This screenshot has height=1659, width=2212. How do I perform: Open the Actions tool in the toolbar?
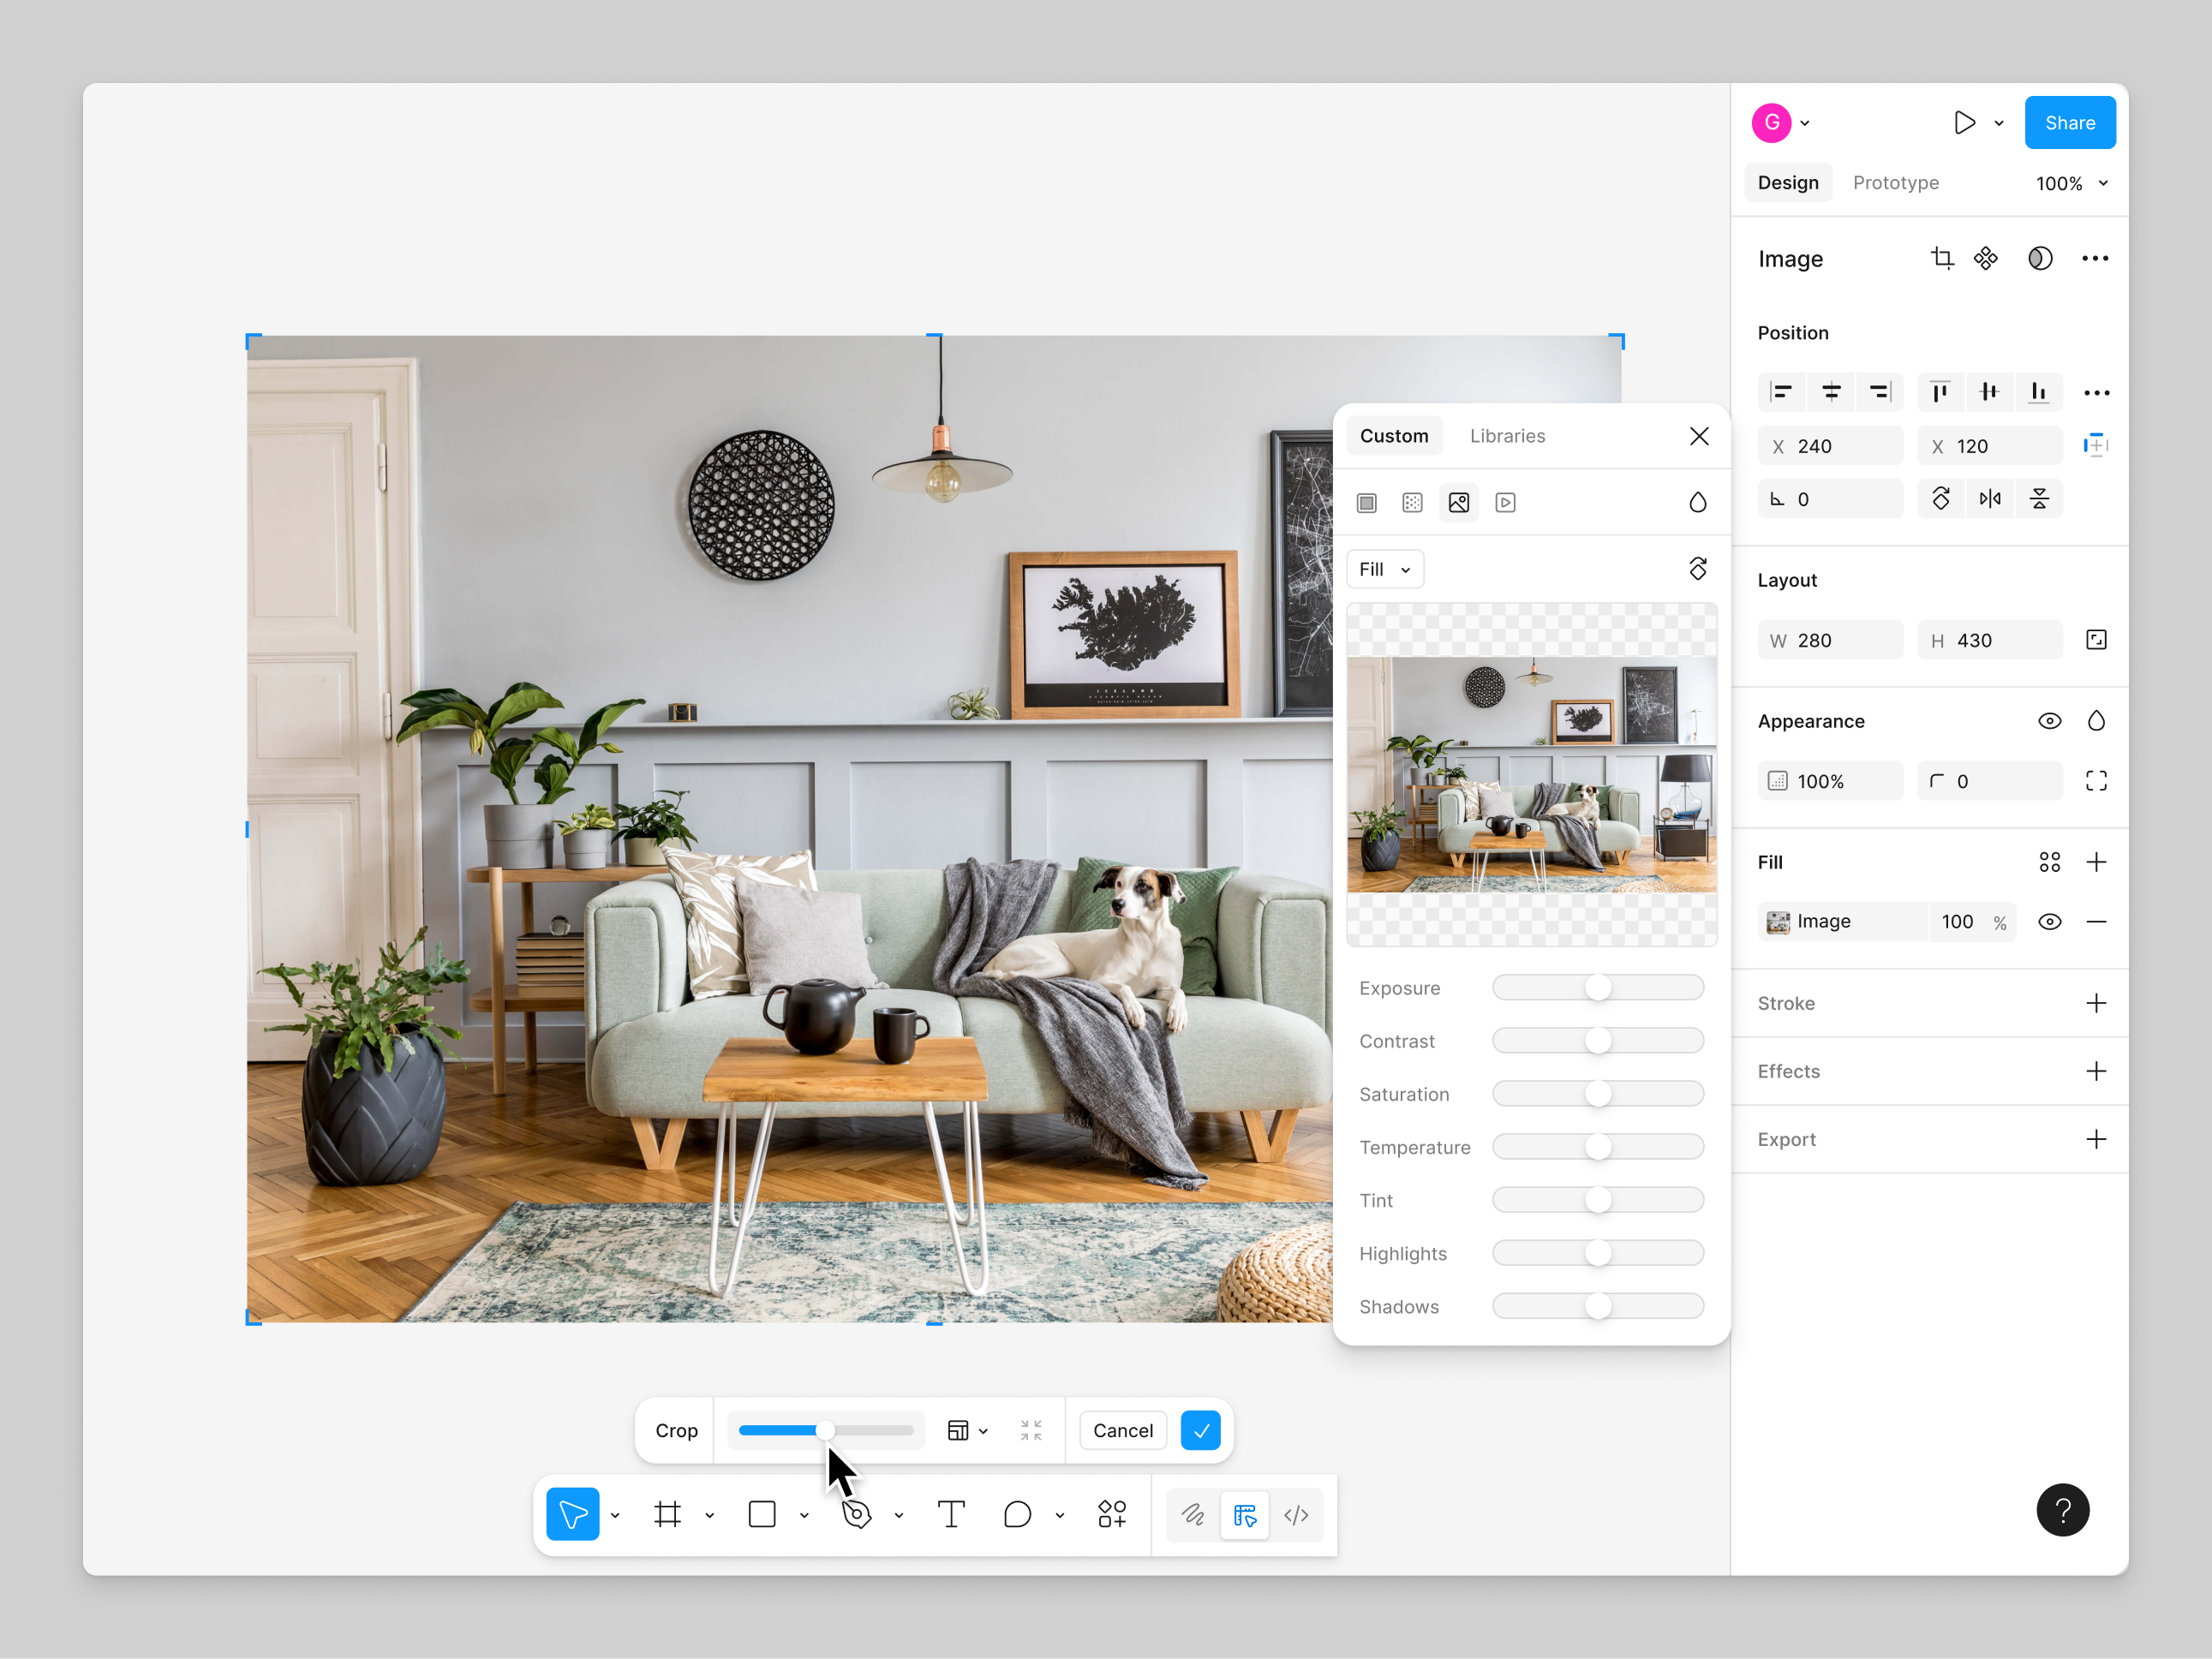1112,1514
